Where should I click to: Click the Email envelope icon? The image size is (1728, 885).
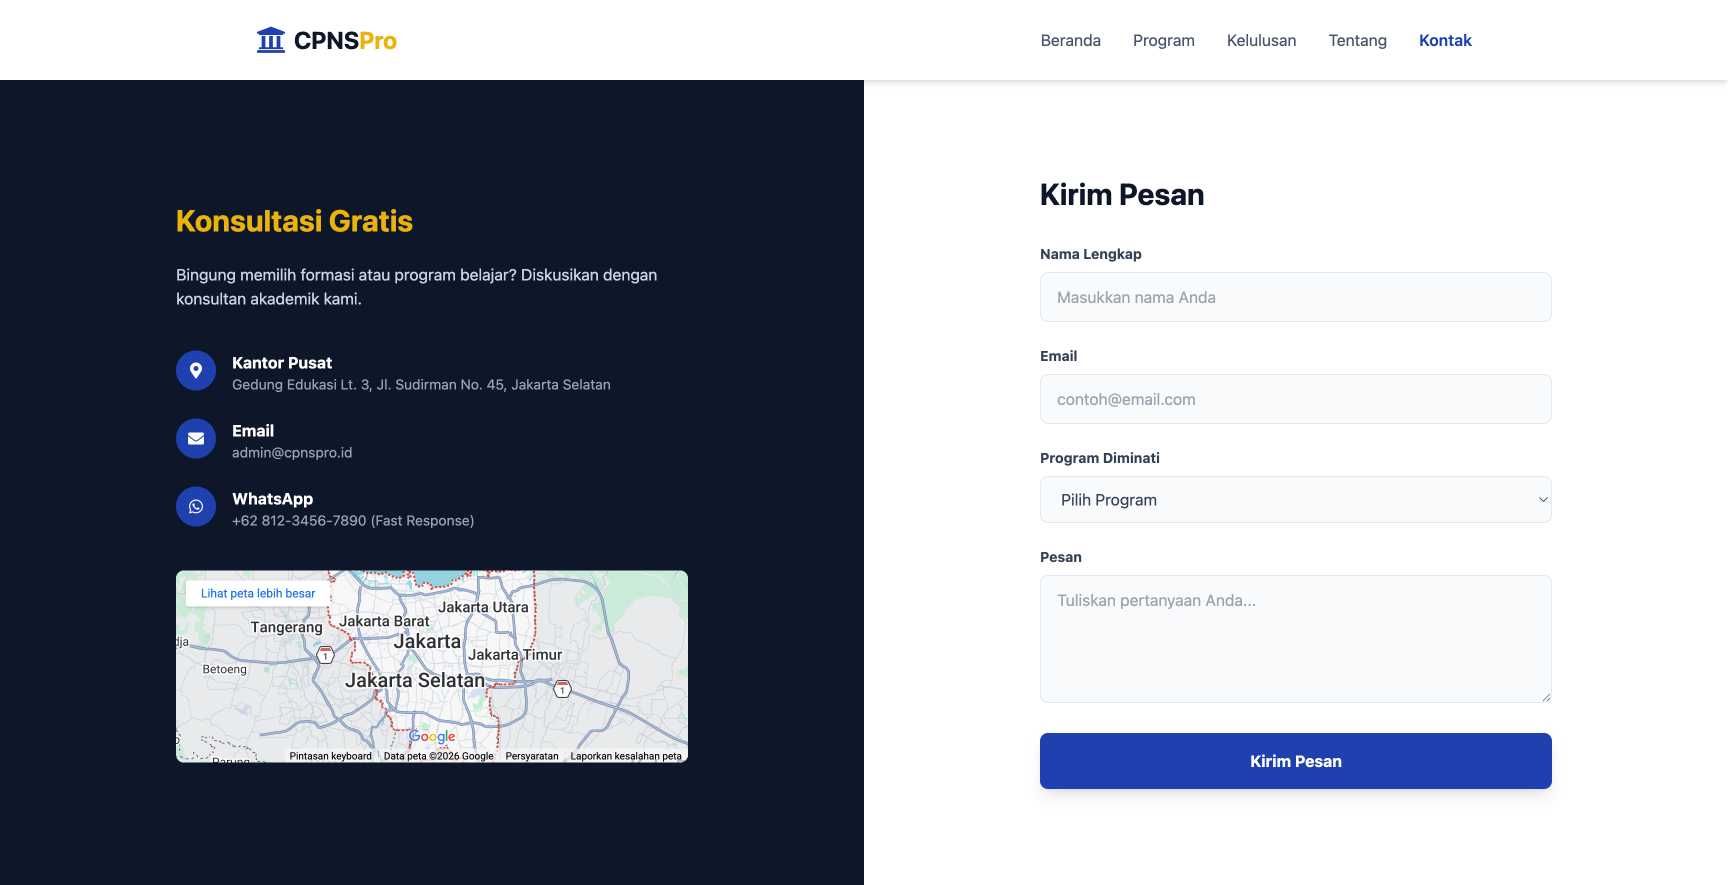coord(196,439)
